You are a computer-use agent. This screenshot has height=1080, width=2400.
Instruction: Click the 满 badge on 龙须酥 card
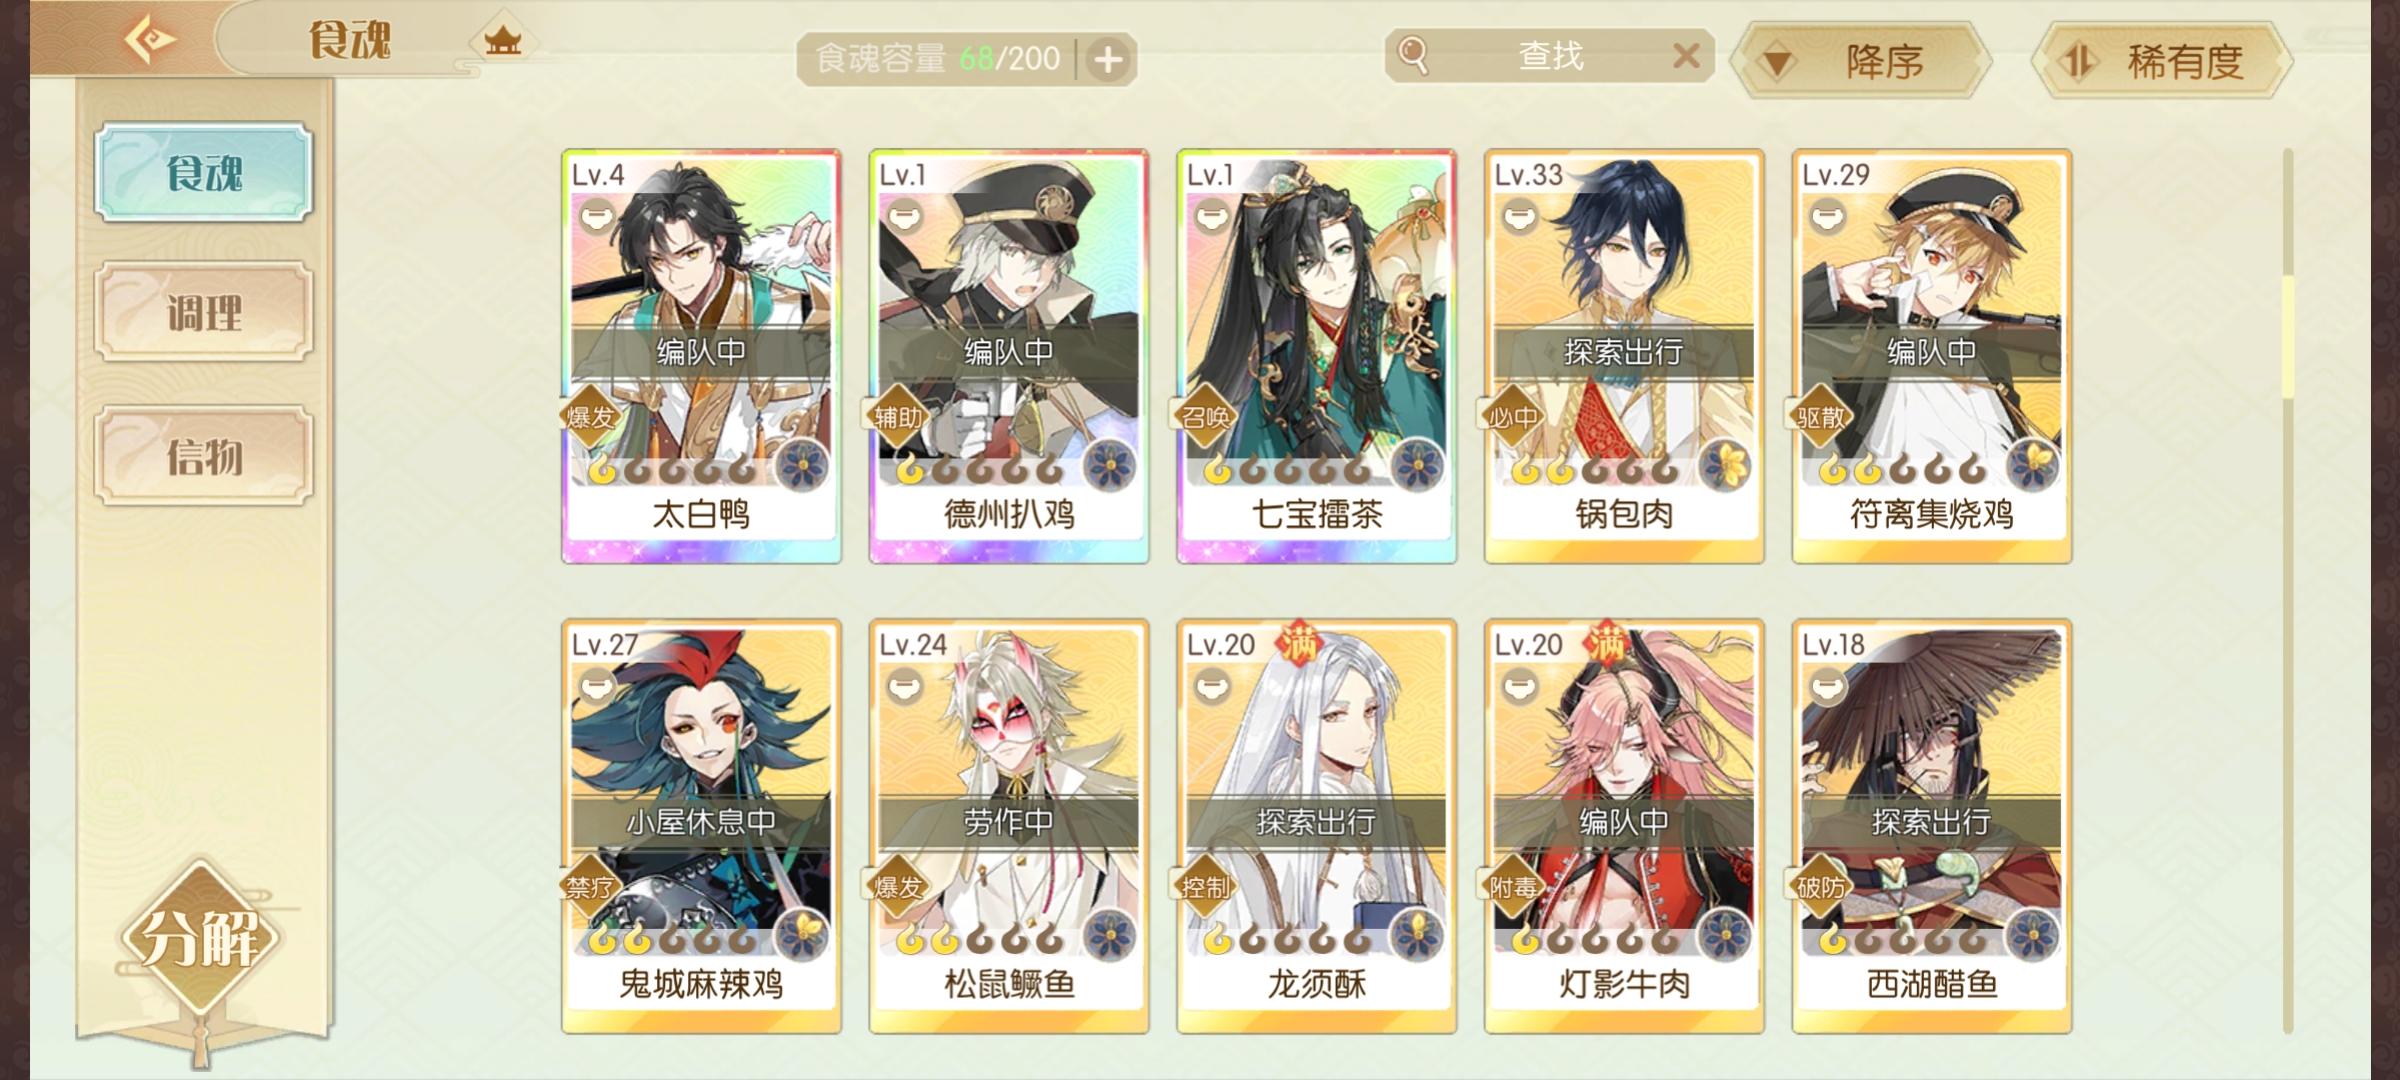click(1299, 643)
